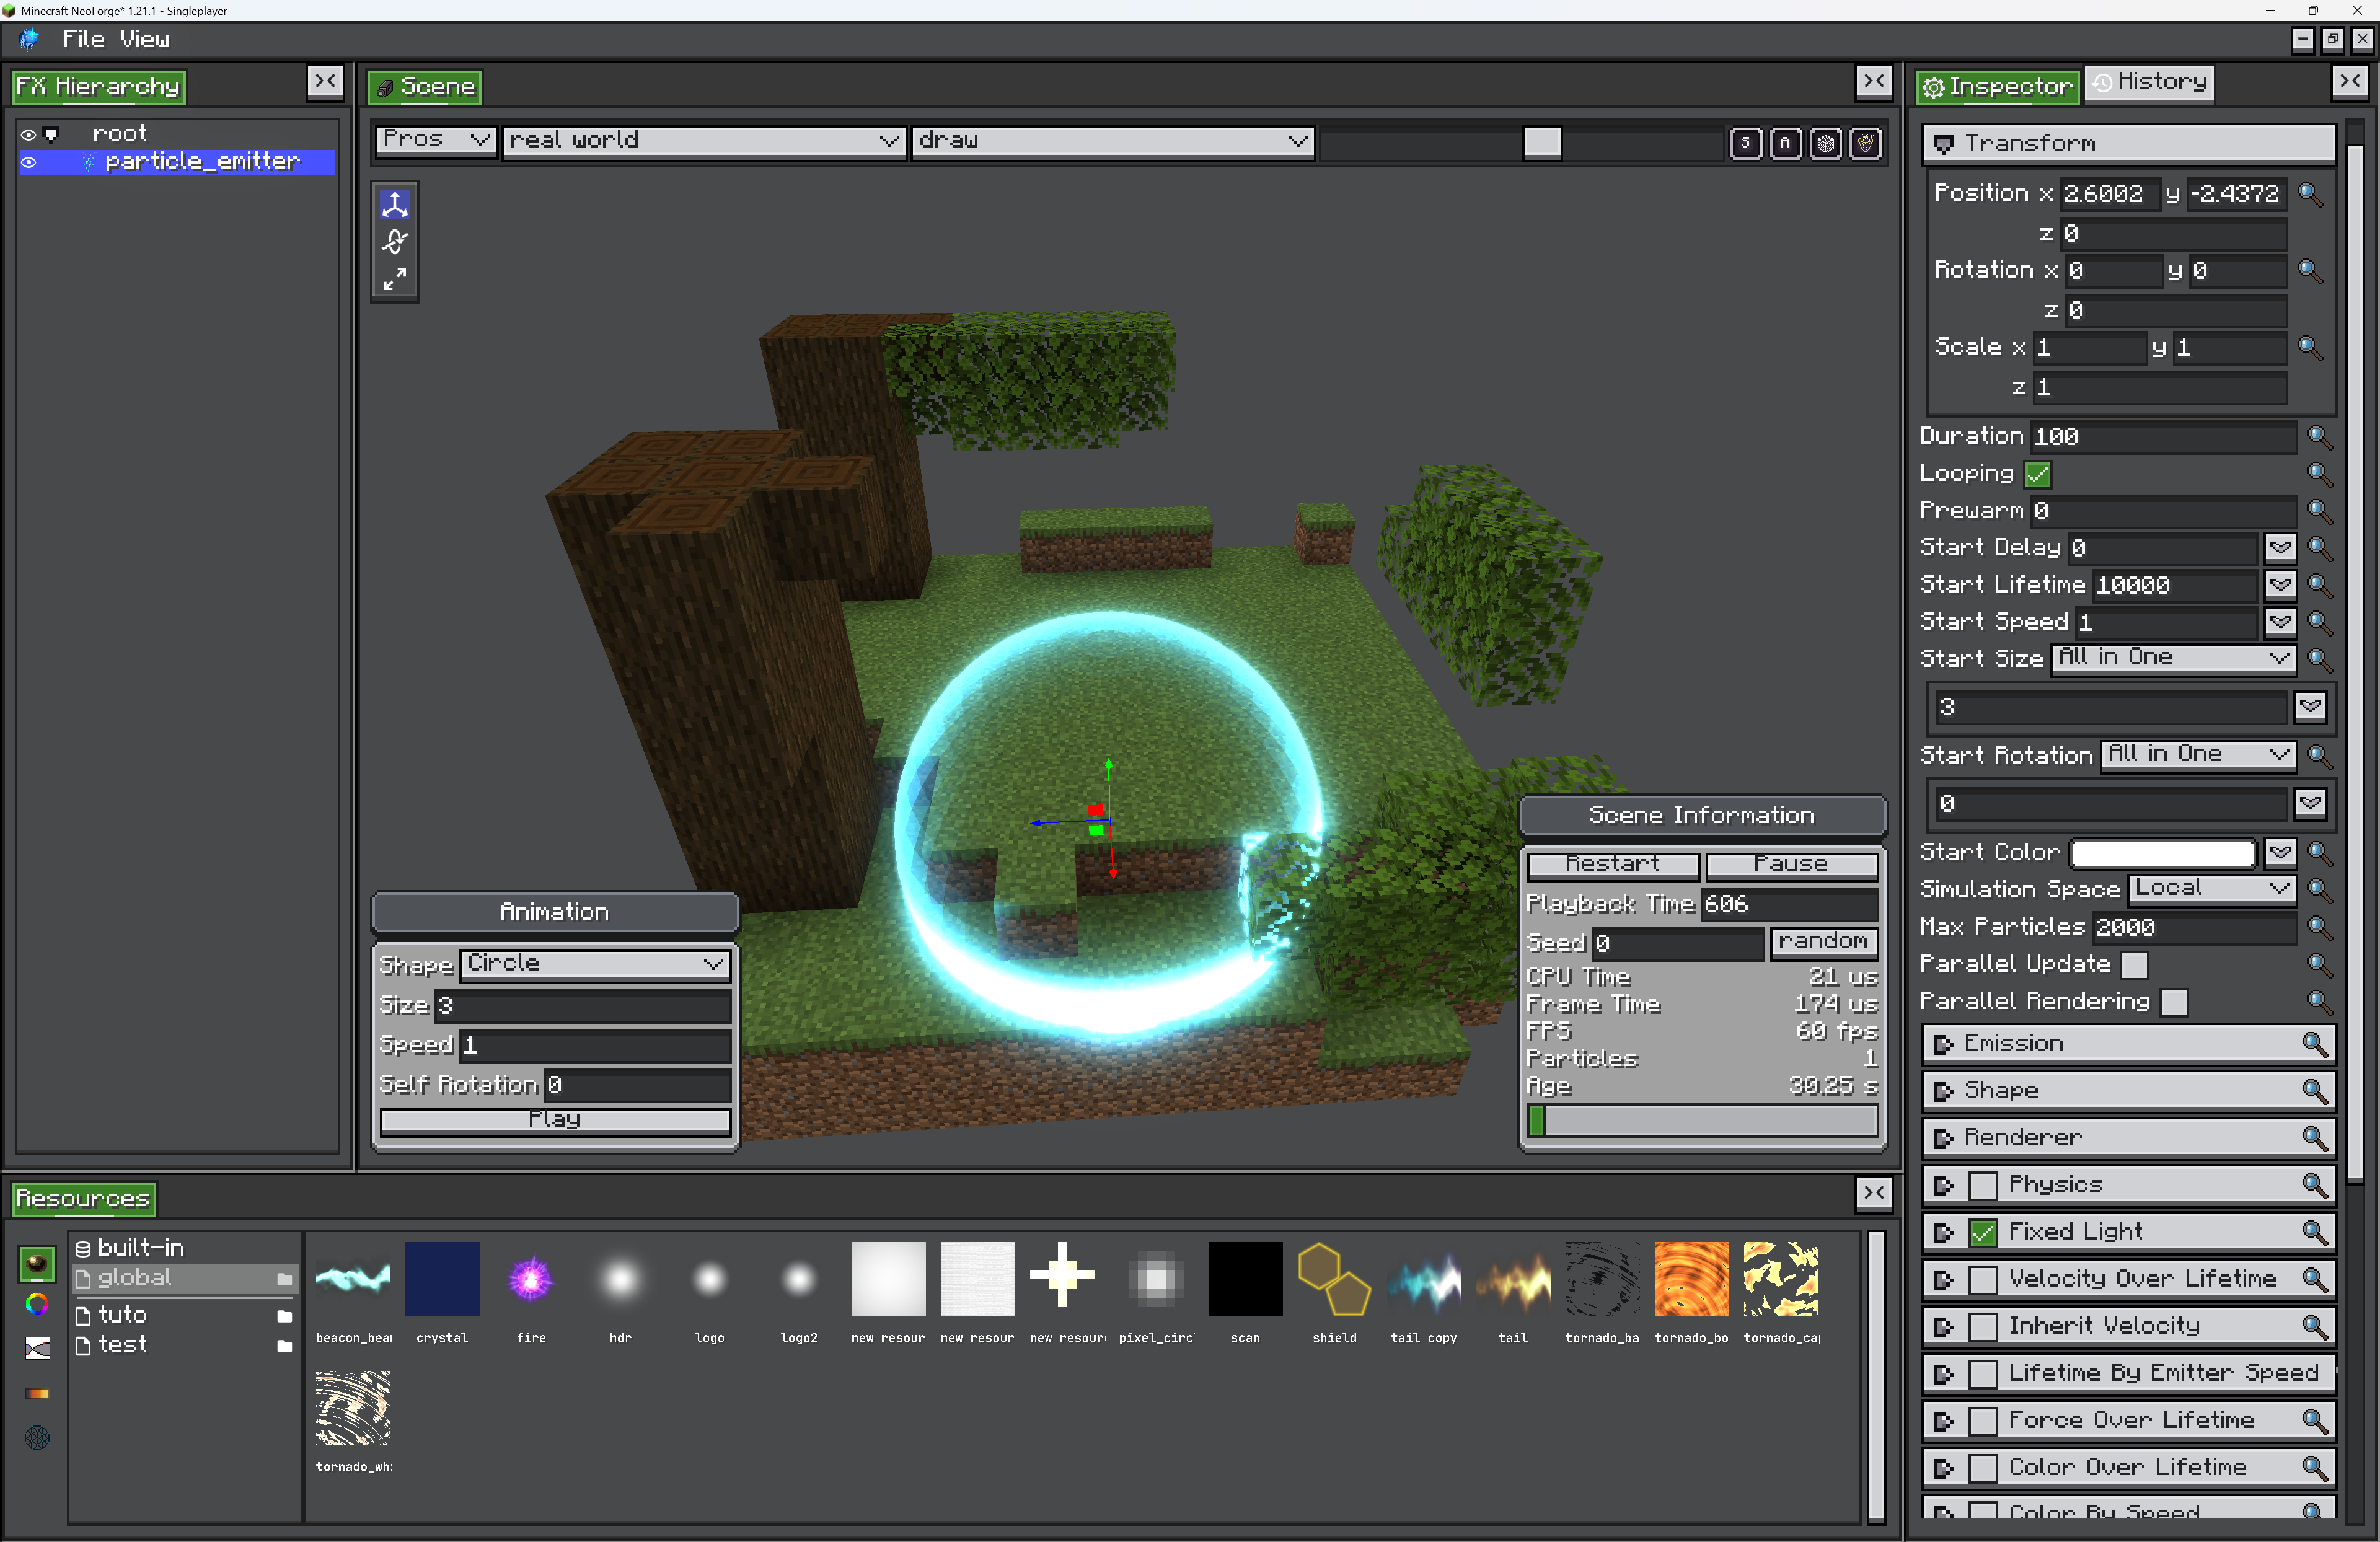This screenshot has height=1542, width=2380.
Task: Enable the Physics module checkbox
Action: tap(1982, 1185)
